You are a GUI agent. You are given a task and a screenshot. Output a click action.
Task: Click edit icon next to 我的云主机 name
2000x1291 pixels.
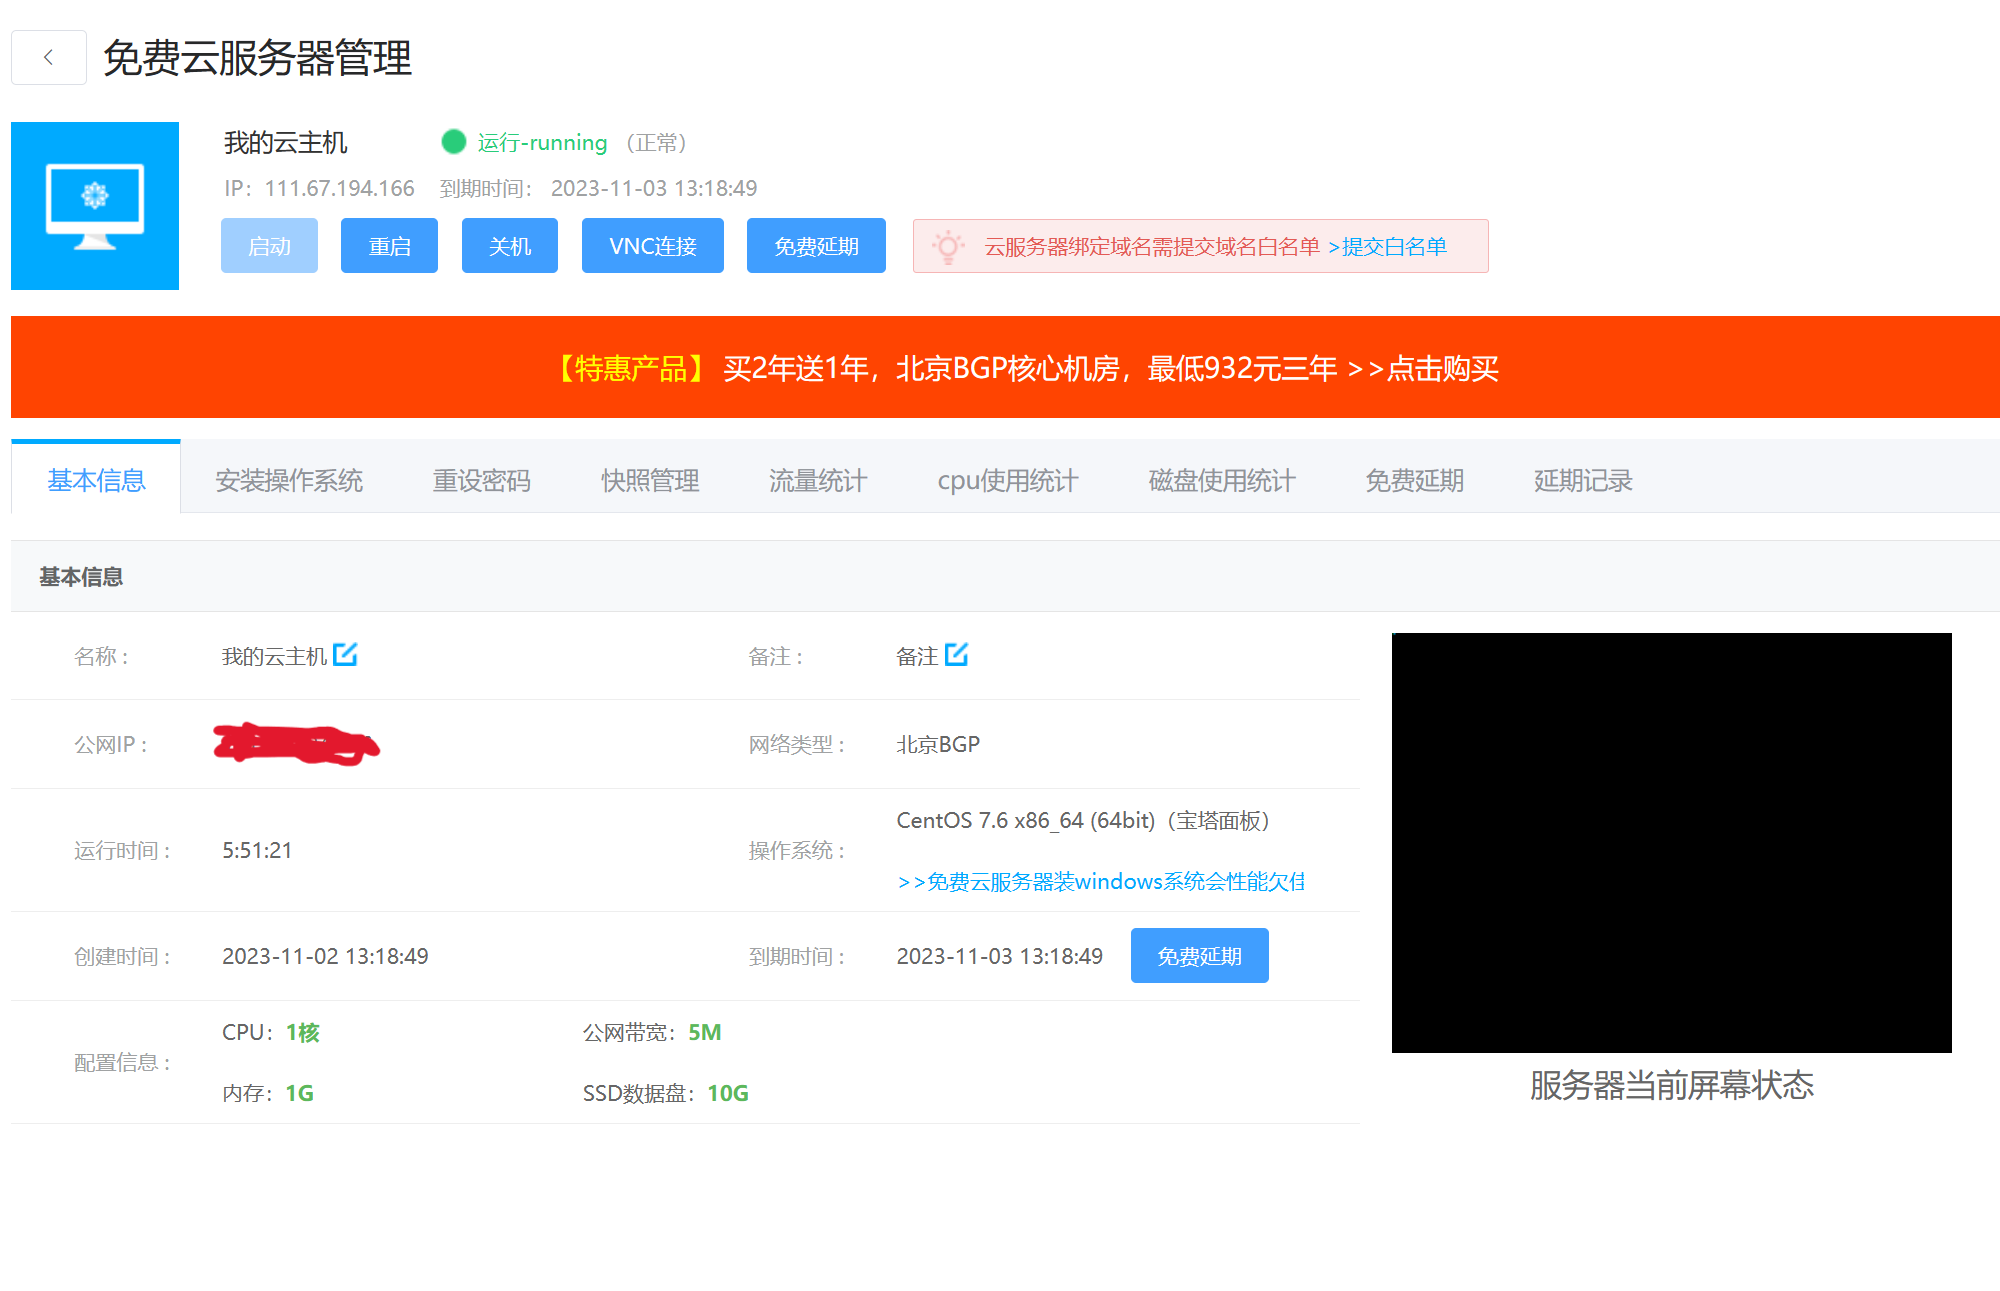click(x=345, y=655)
